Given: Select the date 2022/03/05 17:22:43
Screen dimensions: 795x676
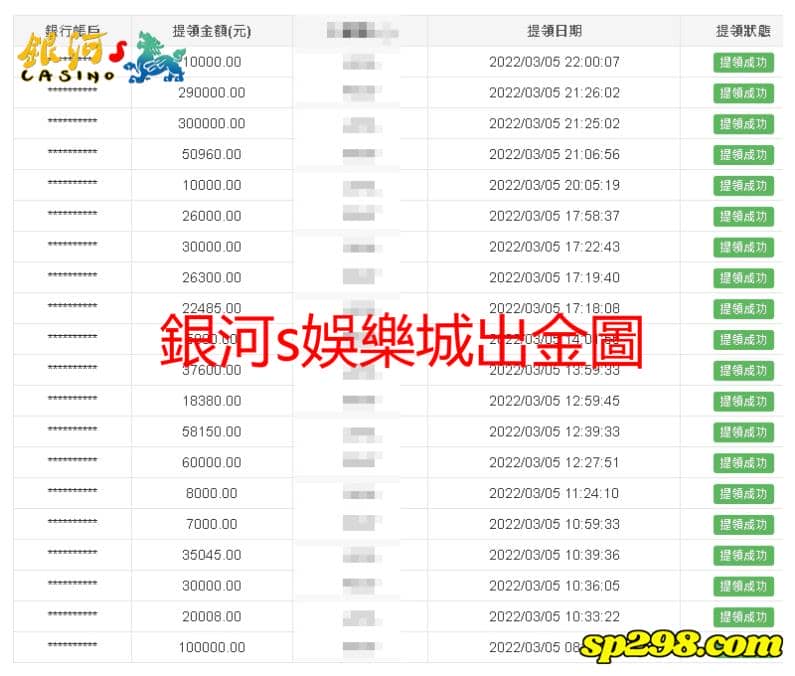Looking at the screenshot, I should (x=554, y=247).
